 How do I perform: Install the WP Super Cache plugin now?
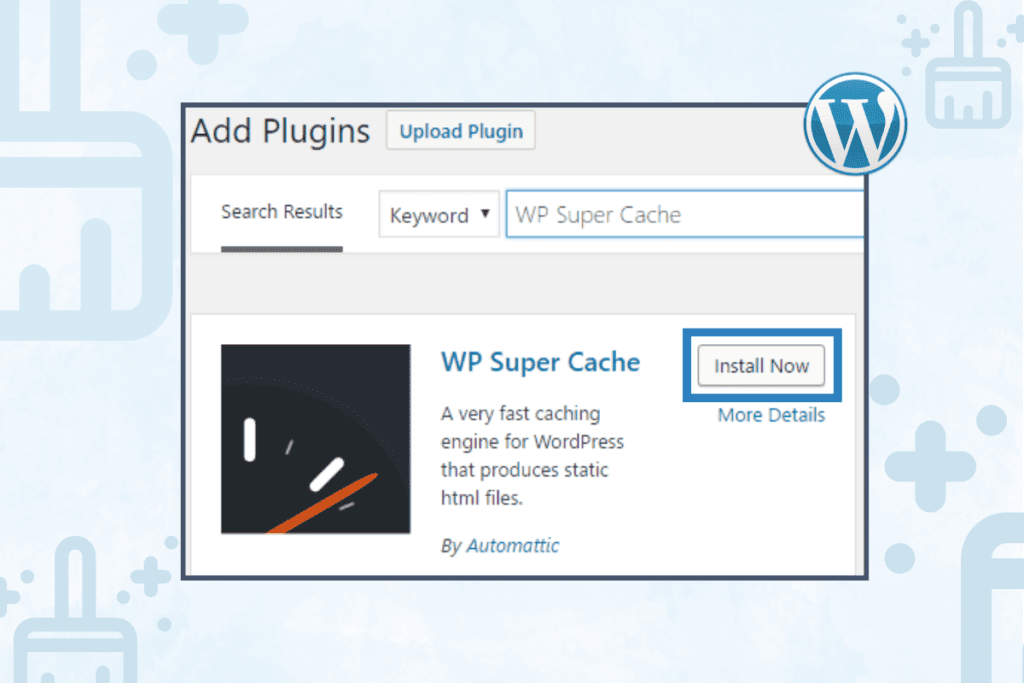pos(761,366)
